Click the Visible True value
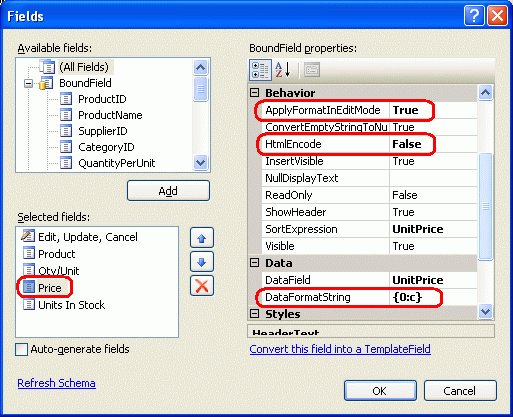 [x=433, y=246]
